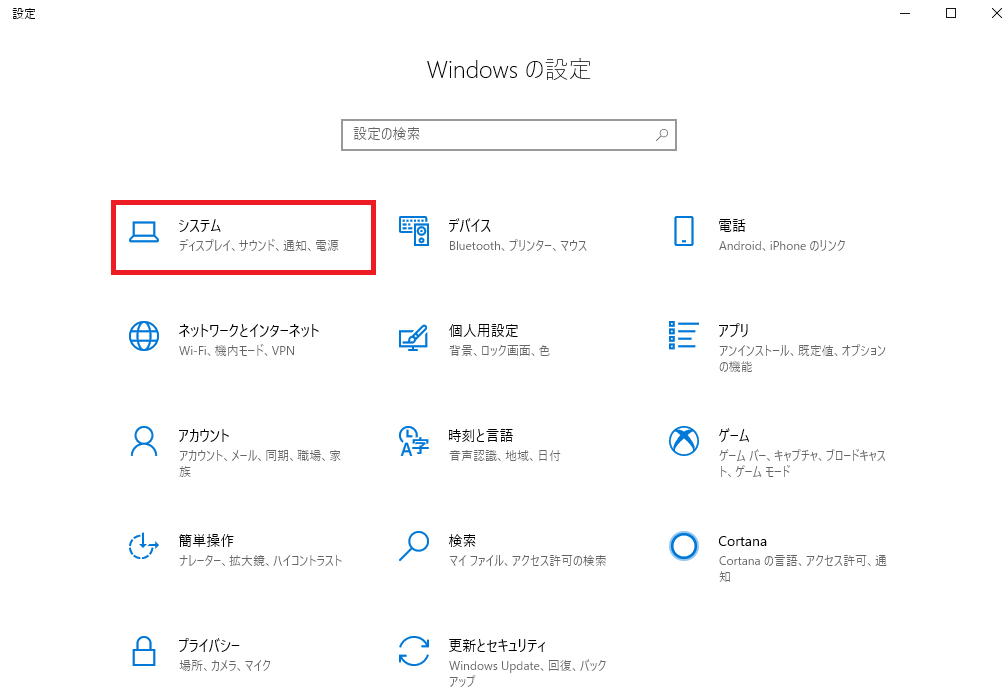Open the 検索 category title

coord(462,541)
